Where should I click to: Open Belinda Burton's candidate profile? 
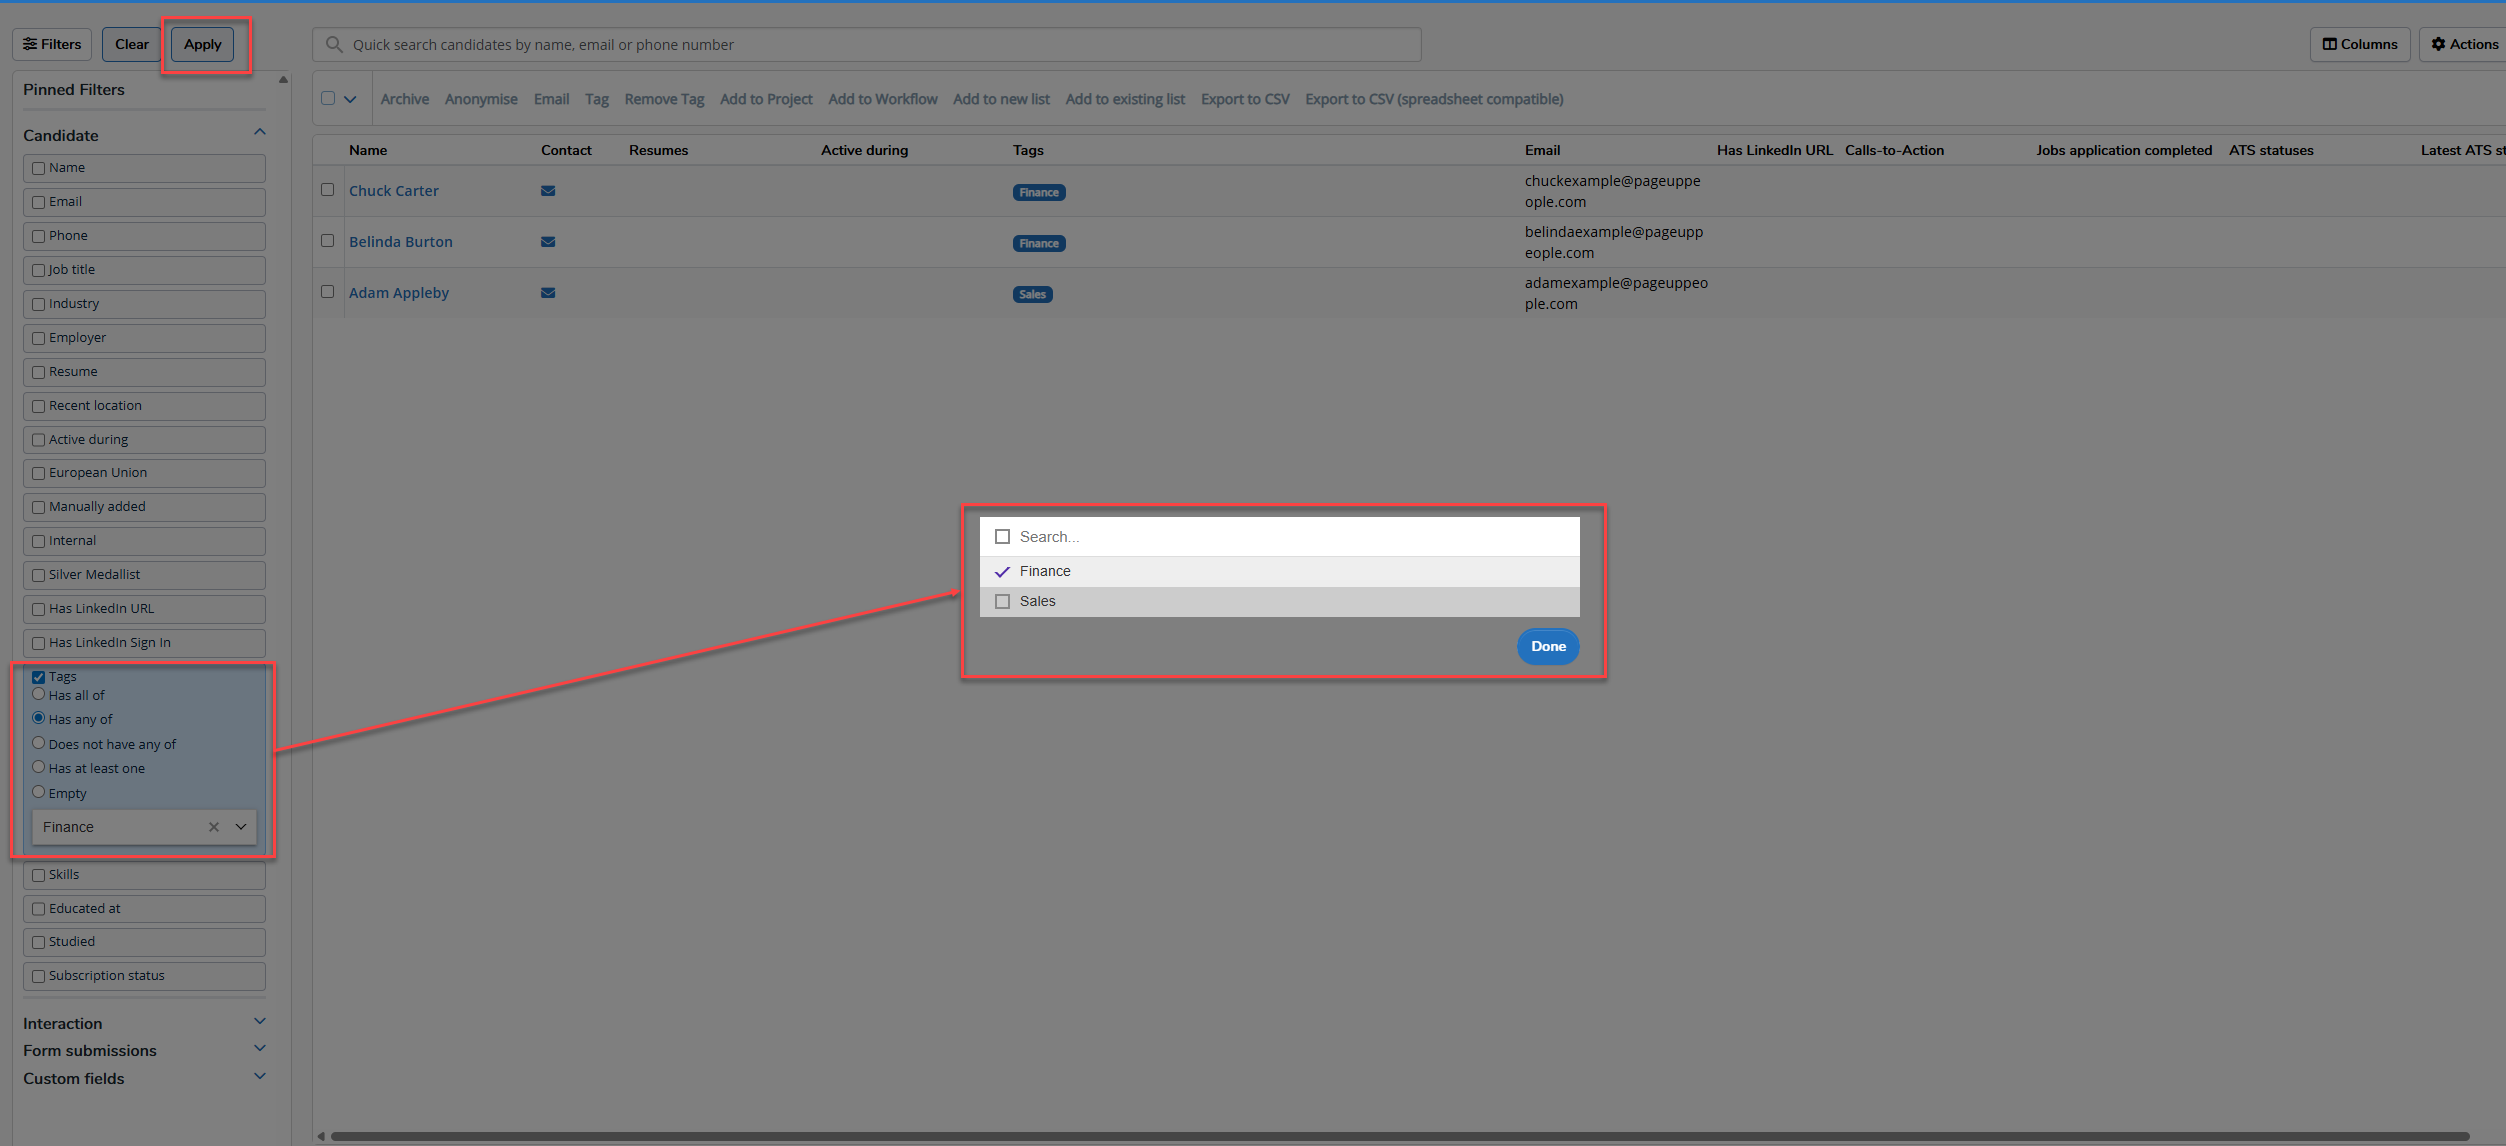(x=401, y=242)
